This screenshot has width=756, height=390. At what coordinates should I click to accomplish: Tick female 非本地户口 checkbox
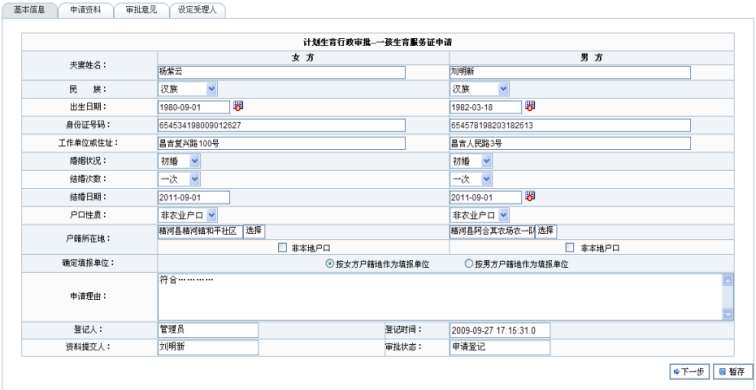283,248
